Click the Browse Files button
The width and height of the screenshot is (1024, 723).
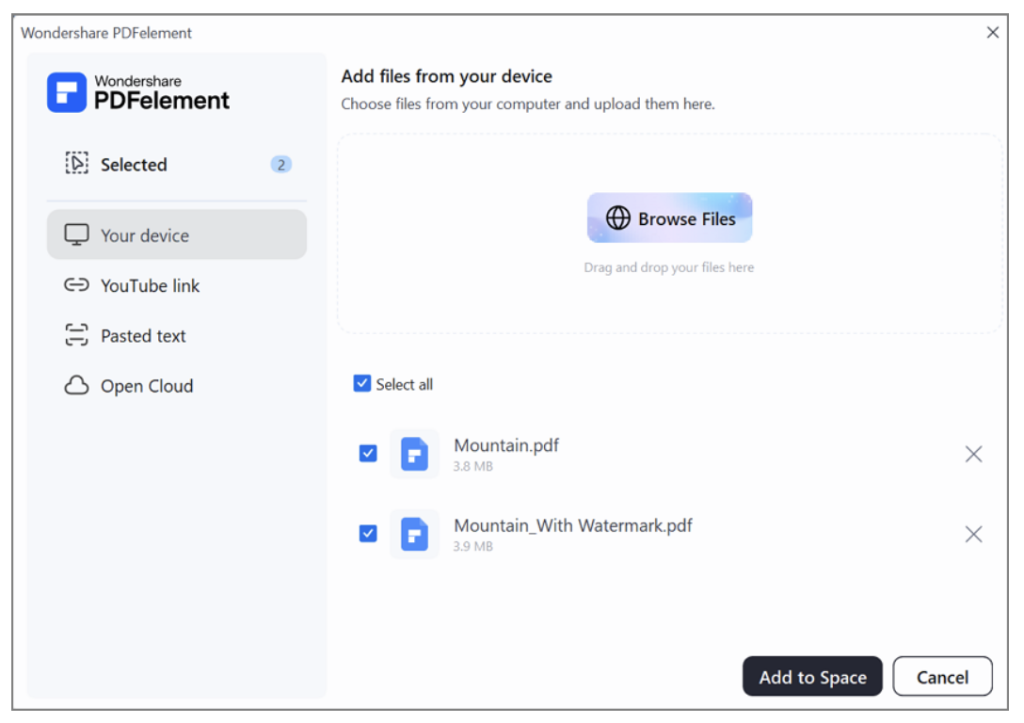[669, 218]
